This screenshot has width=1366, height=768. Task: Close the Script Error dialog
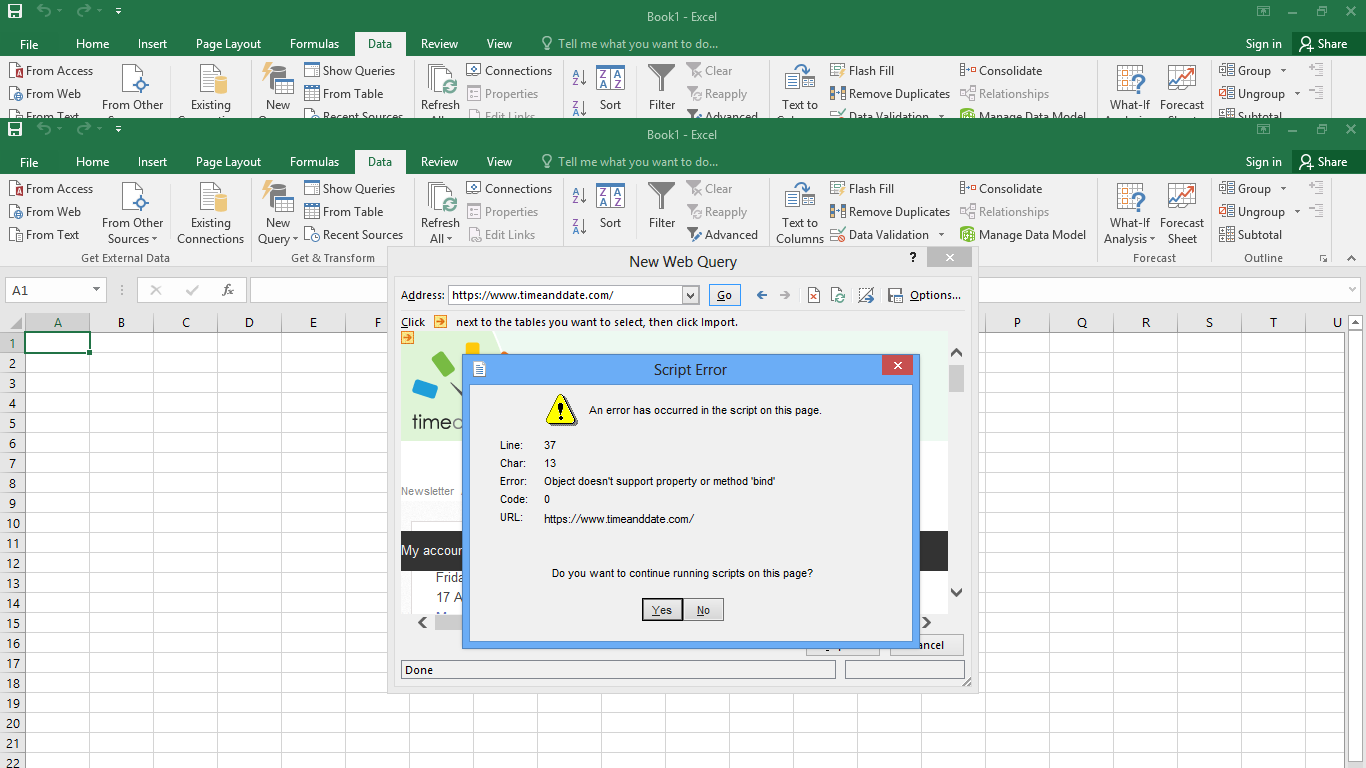click(x=897, y=366)
